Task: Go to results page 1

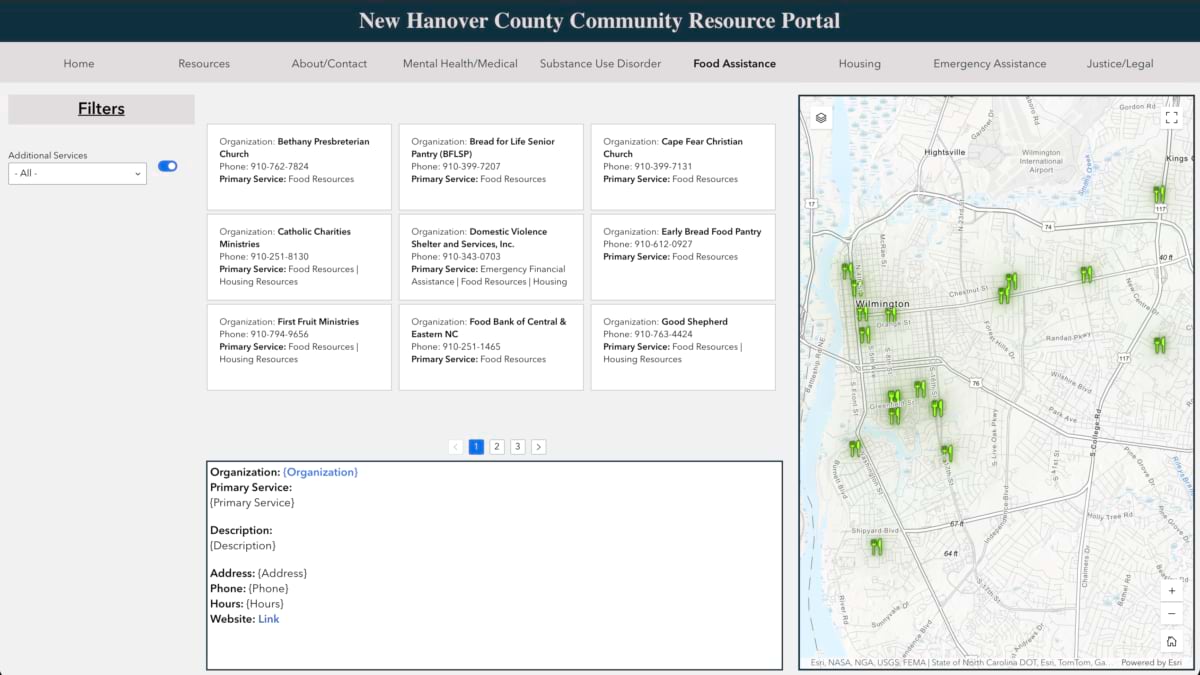Action: click(x=476, y=447)
